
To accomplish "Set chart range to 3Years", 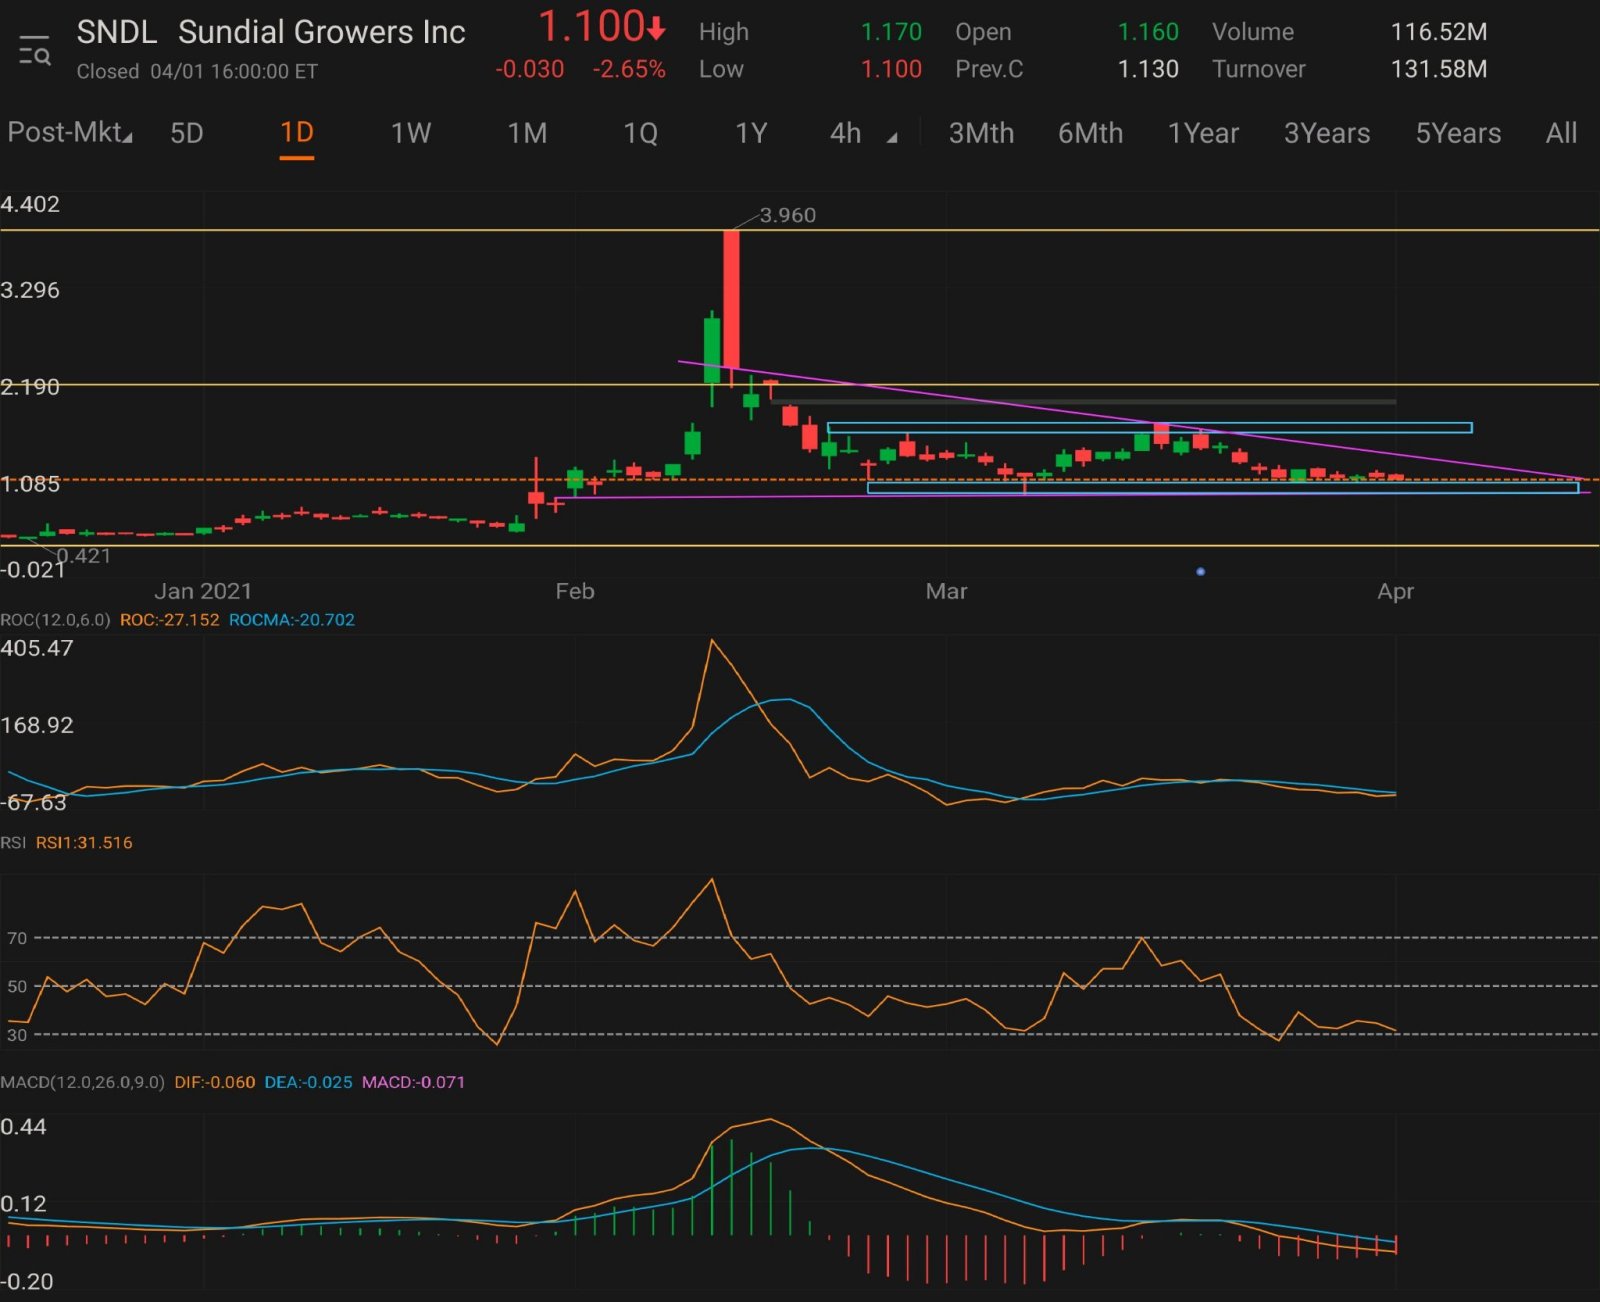I will pos(1327,133).
